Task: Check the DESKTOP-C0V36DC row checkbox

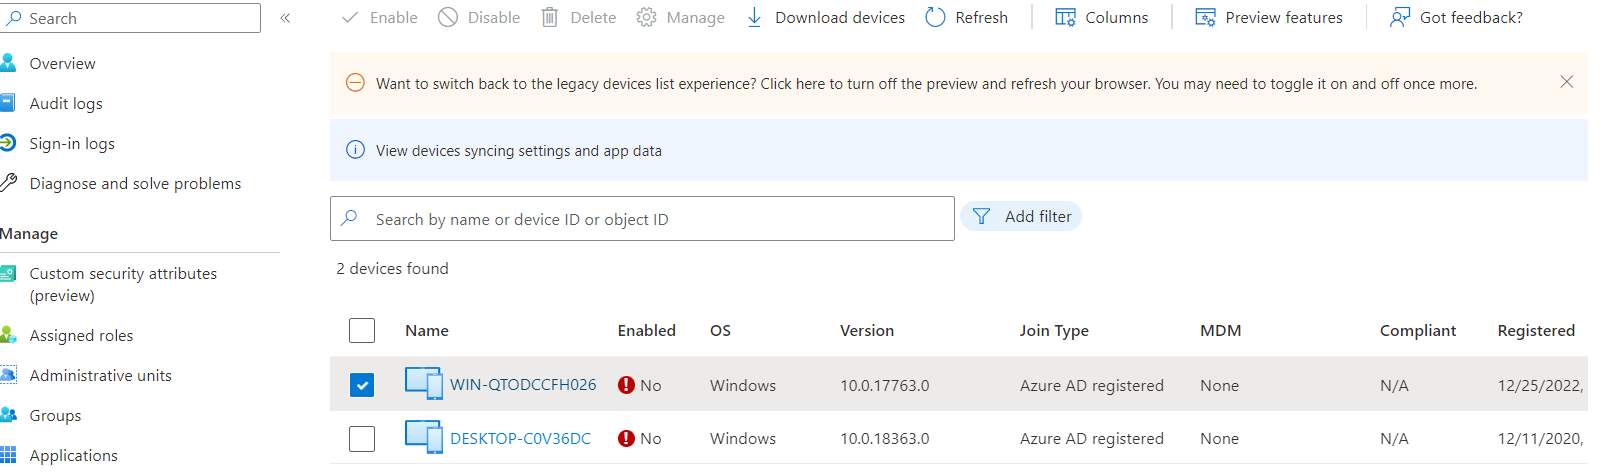Action: tap(362, 438)
